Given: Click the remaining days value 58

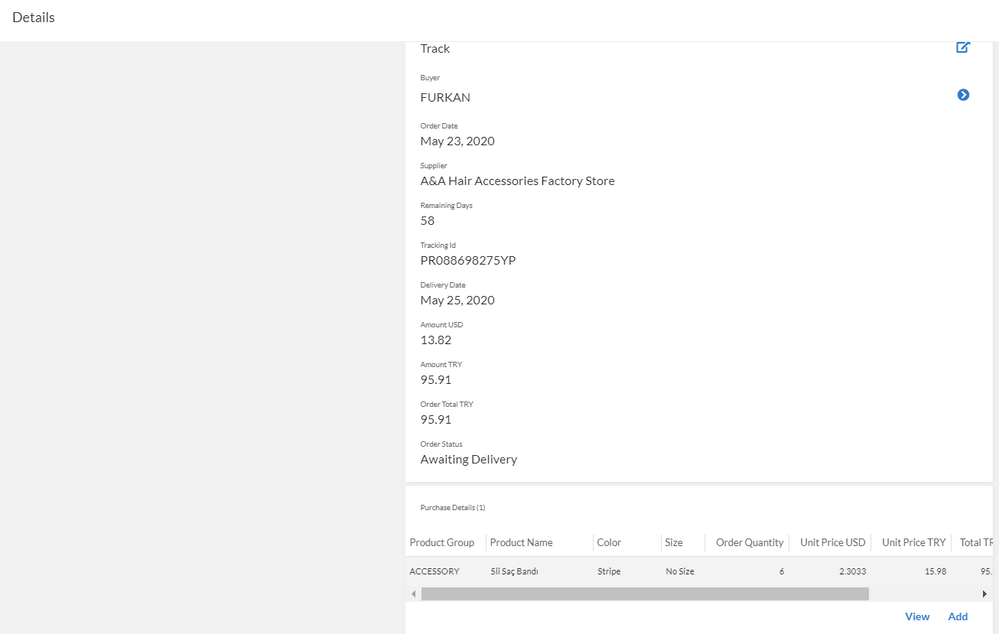Looking at the screenshot, I should (428, 220).
